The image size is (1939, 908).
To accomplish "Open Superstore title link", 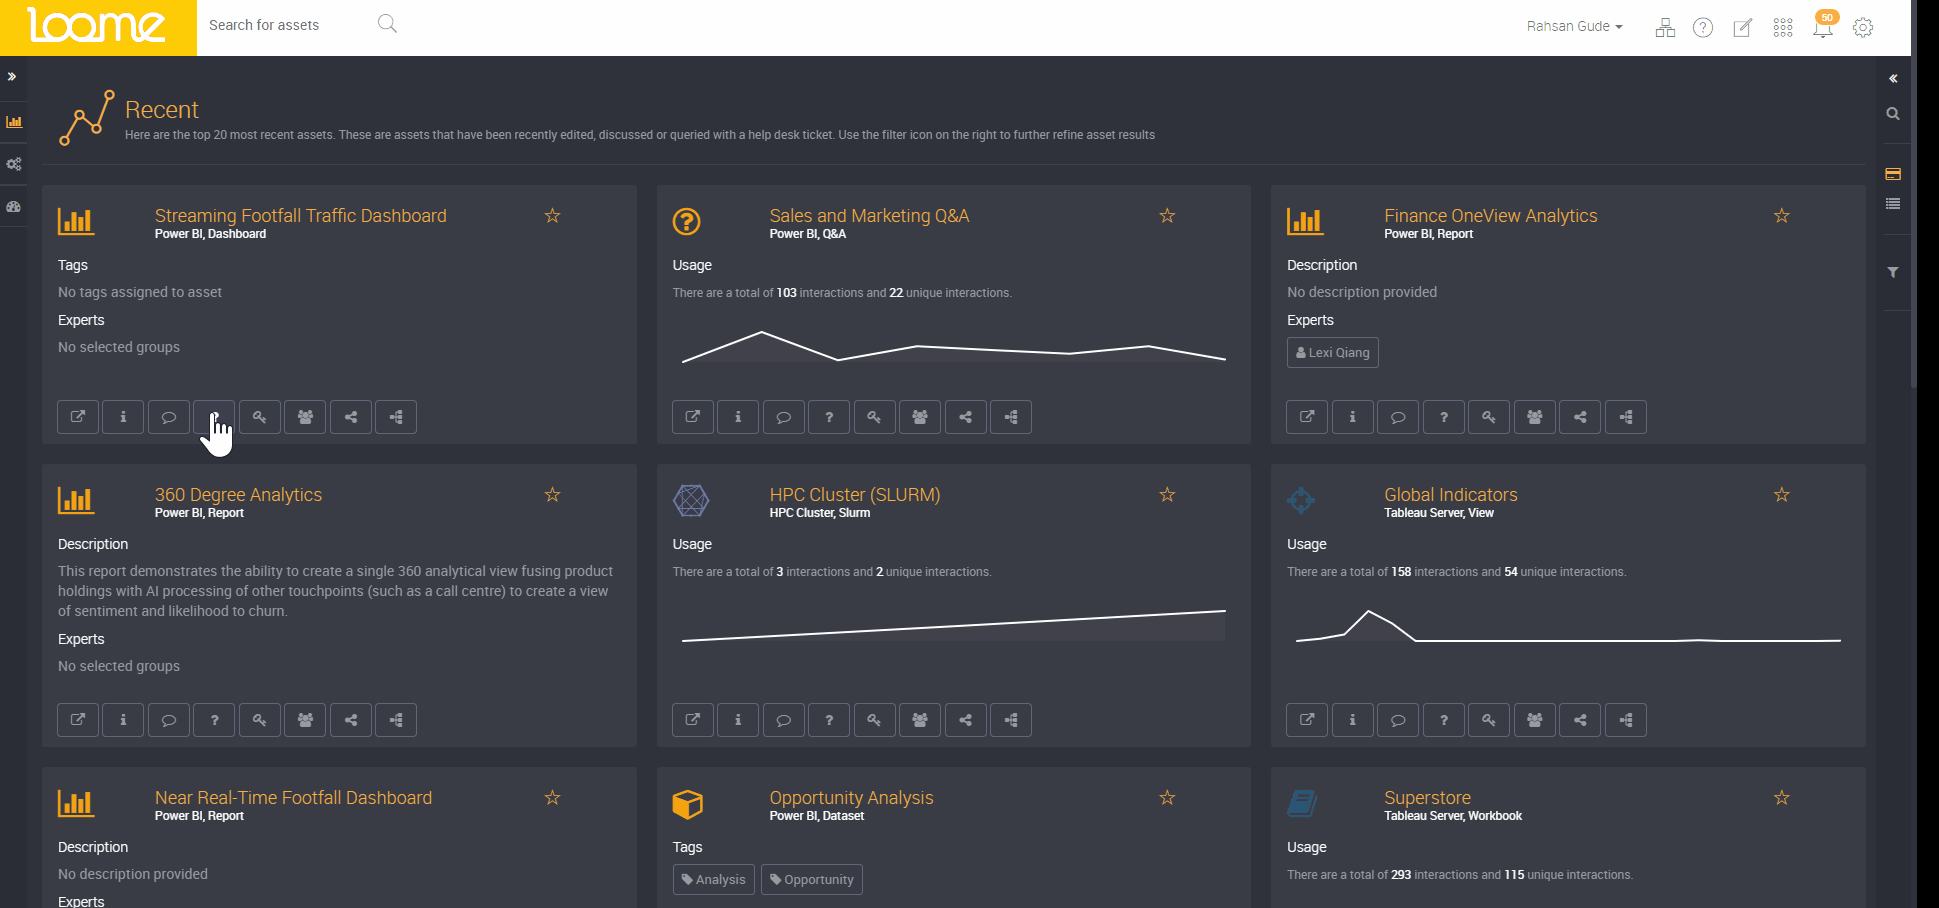I will click(1428, 798).
